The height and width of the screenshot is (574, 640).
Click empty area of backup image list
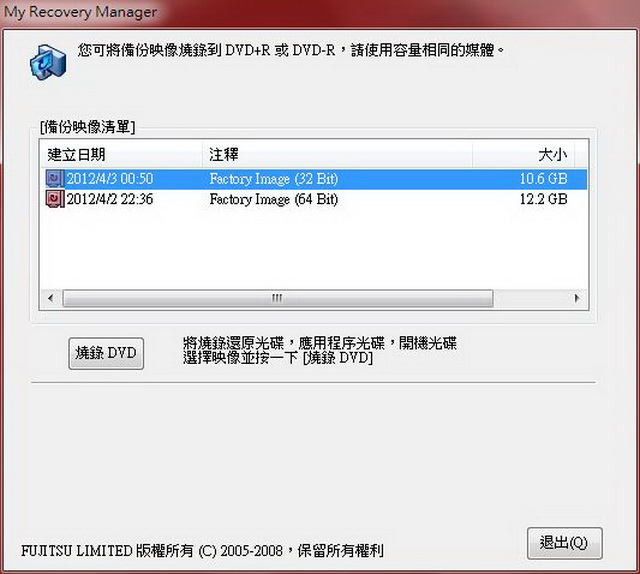[314, 249]
